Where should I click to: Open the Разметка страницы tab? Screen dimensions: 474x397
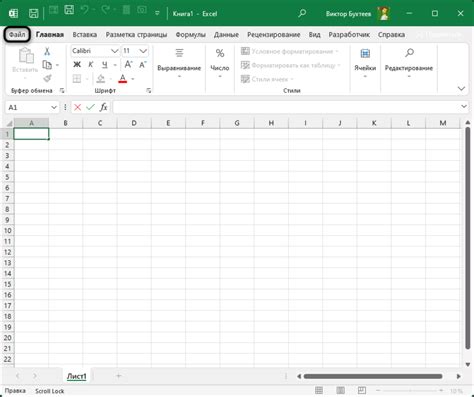coord(136,35)
